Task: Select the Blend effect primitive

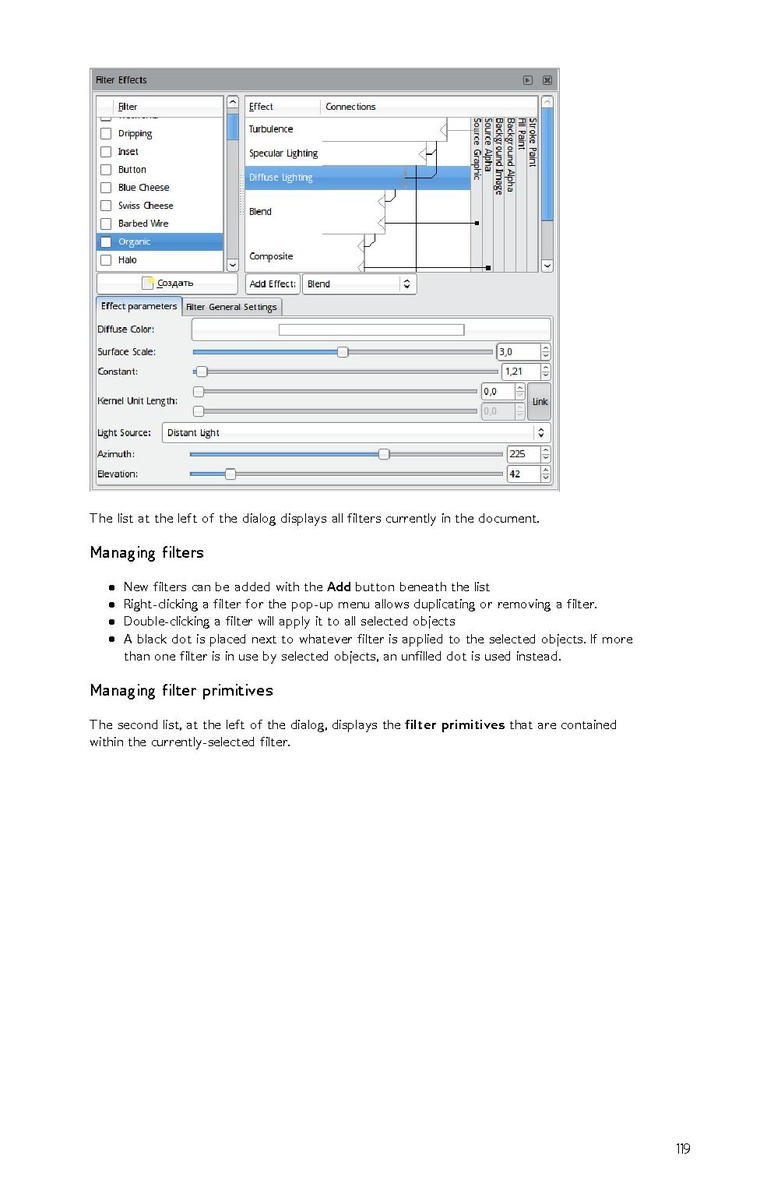Action: tap(260, 212)
